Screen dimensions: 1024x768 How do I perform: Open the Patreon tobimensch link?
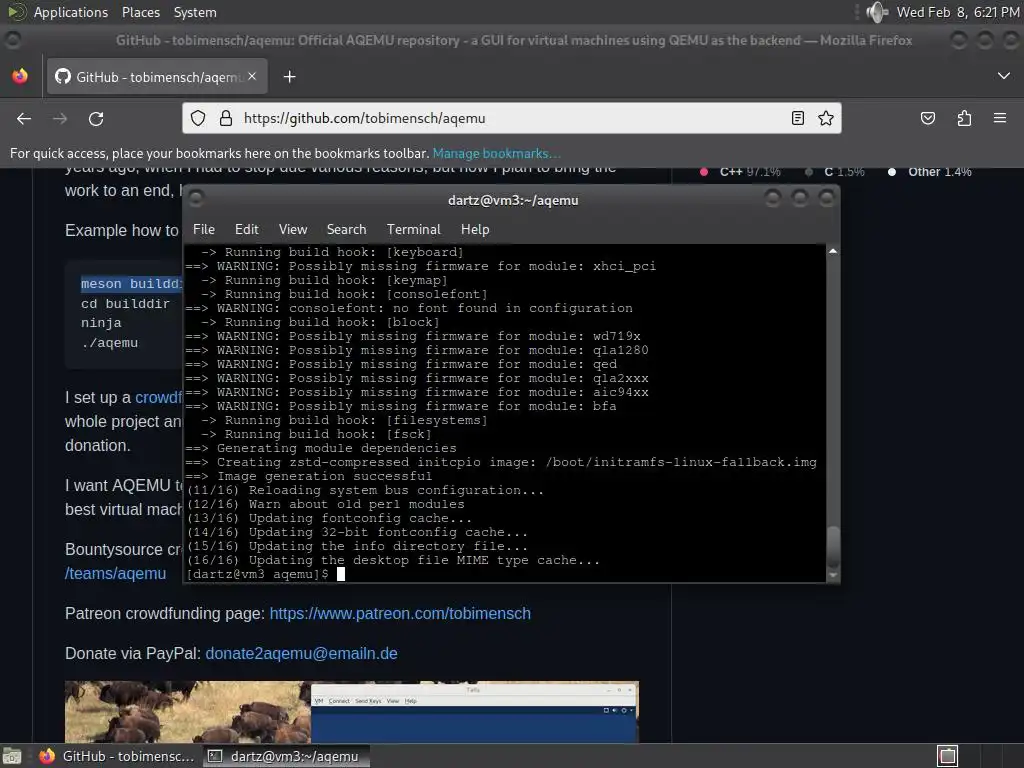400,613
